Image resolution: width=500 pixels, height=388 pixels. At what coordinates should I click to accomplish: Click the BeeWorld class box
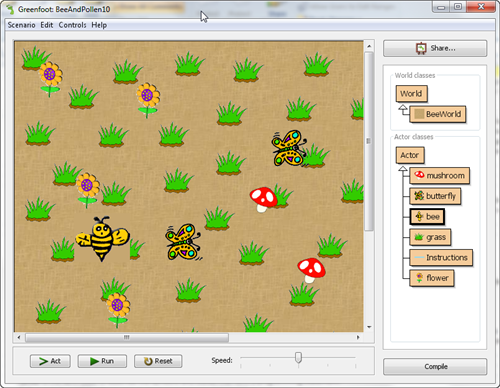(x=437, y=114)
